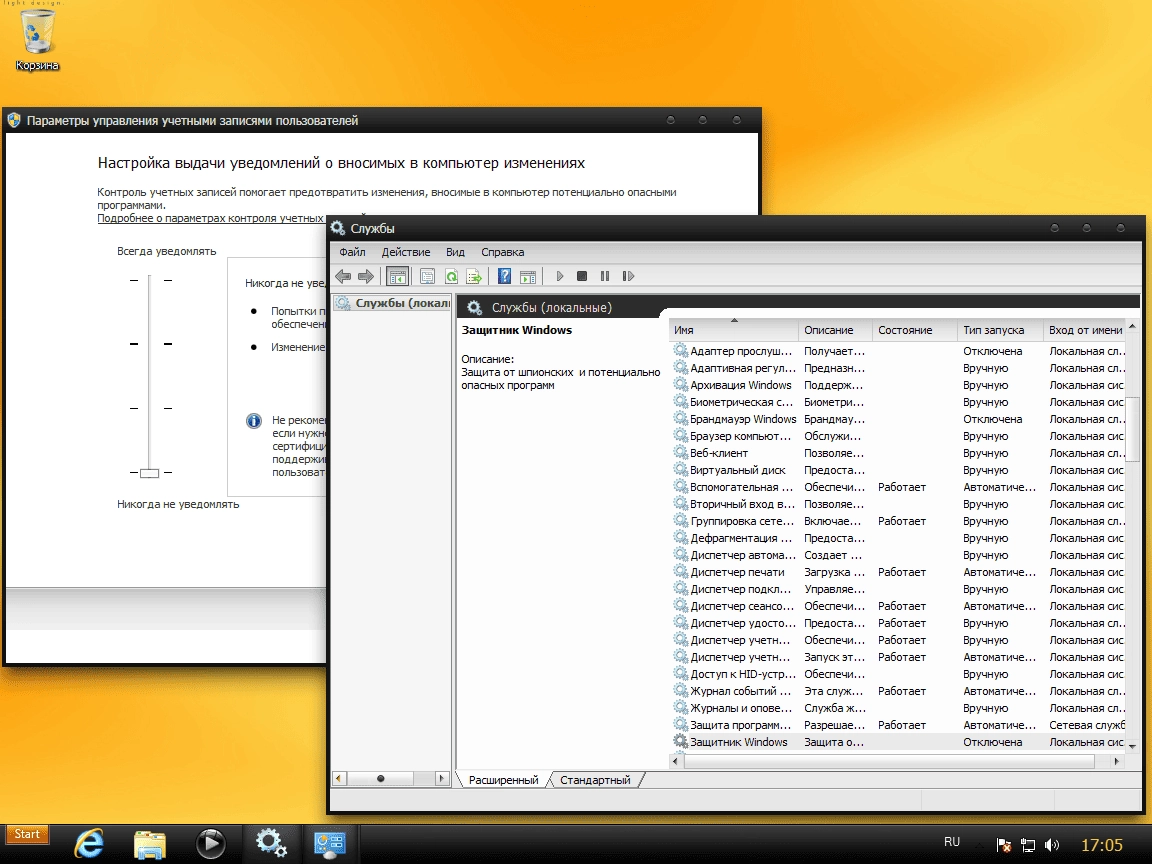Open the Properties toolbar icon in Services
The height and width of the screenshot is (864, 1152).
click(x=428, y=276)
